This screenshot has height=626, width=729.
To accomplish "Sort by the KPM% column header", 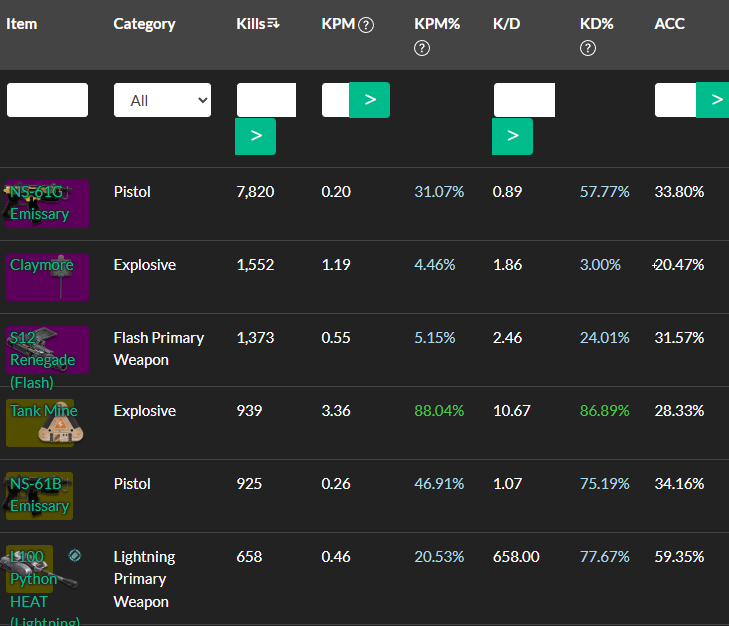I will (437, 24).
